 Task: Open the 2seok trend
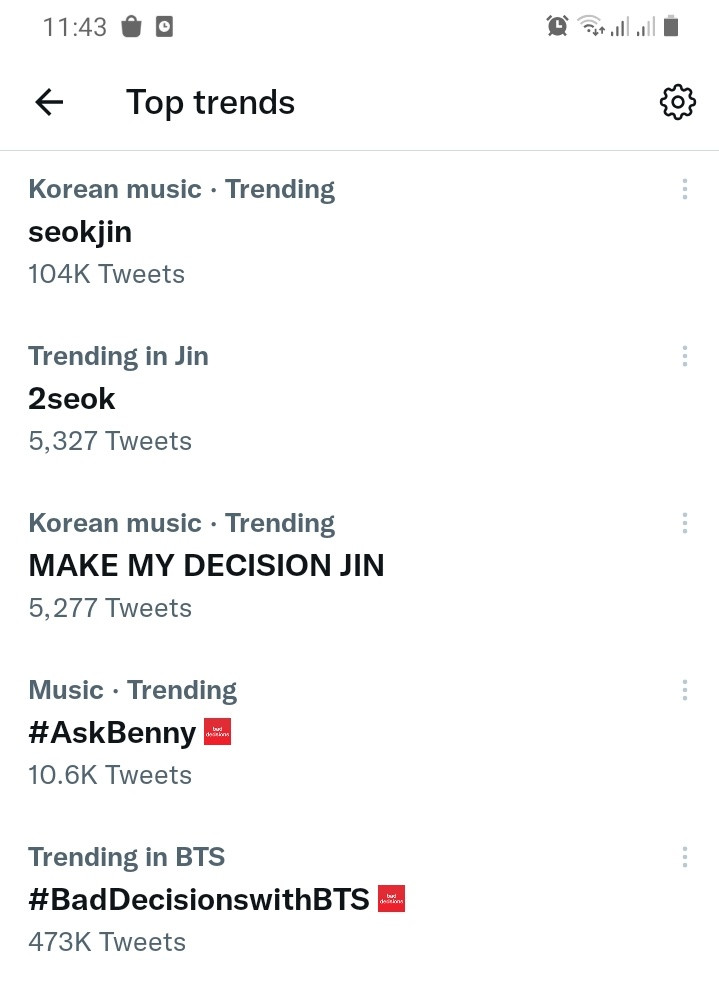[360, 399]
